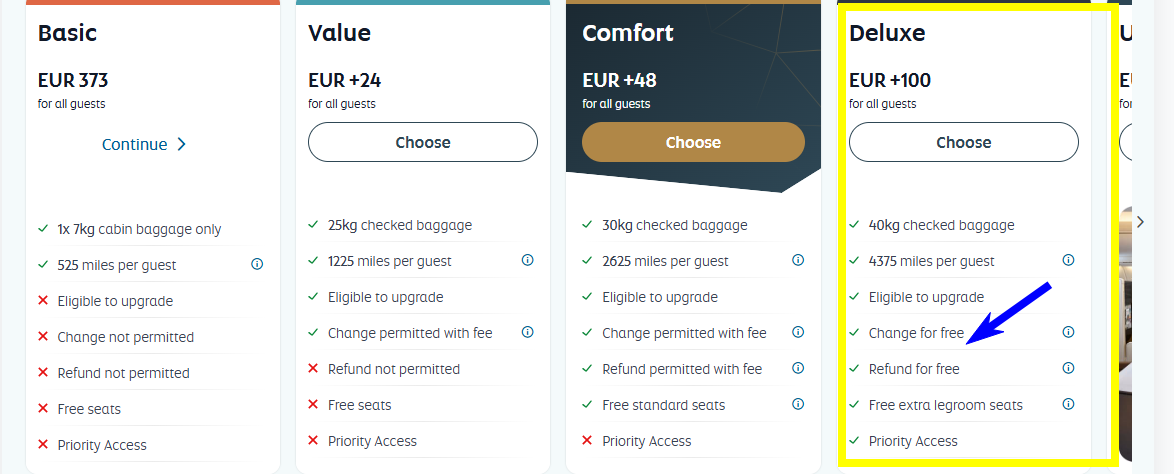The image size is (1174, 474).
Task: Click info icon for Comfort free standard seats
Action: pos(797,404)
